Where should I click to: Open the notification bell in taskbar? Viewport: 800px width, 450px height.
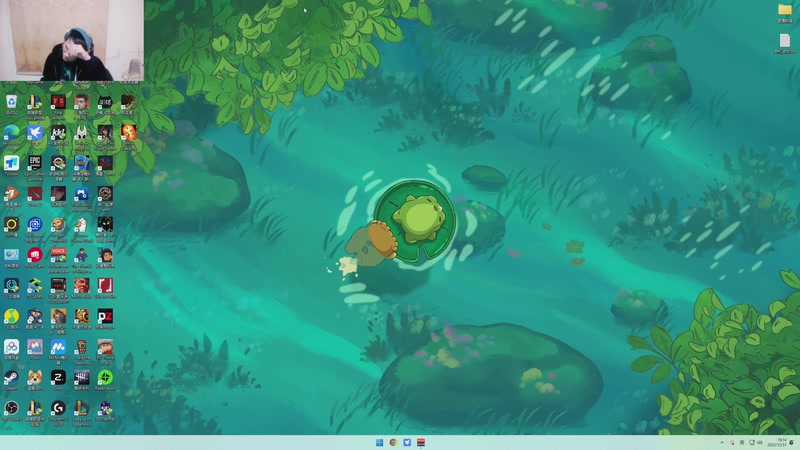point(792,442)
